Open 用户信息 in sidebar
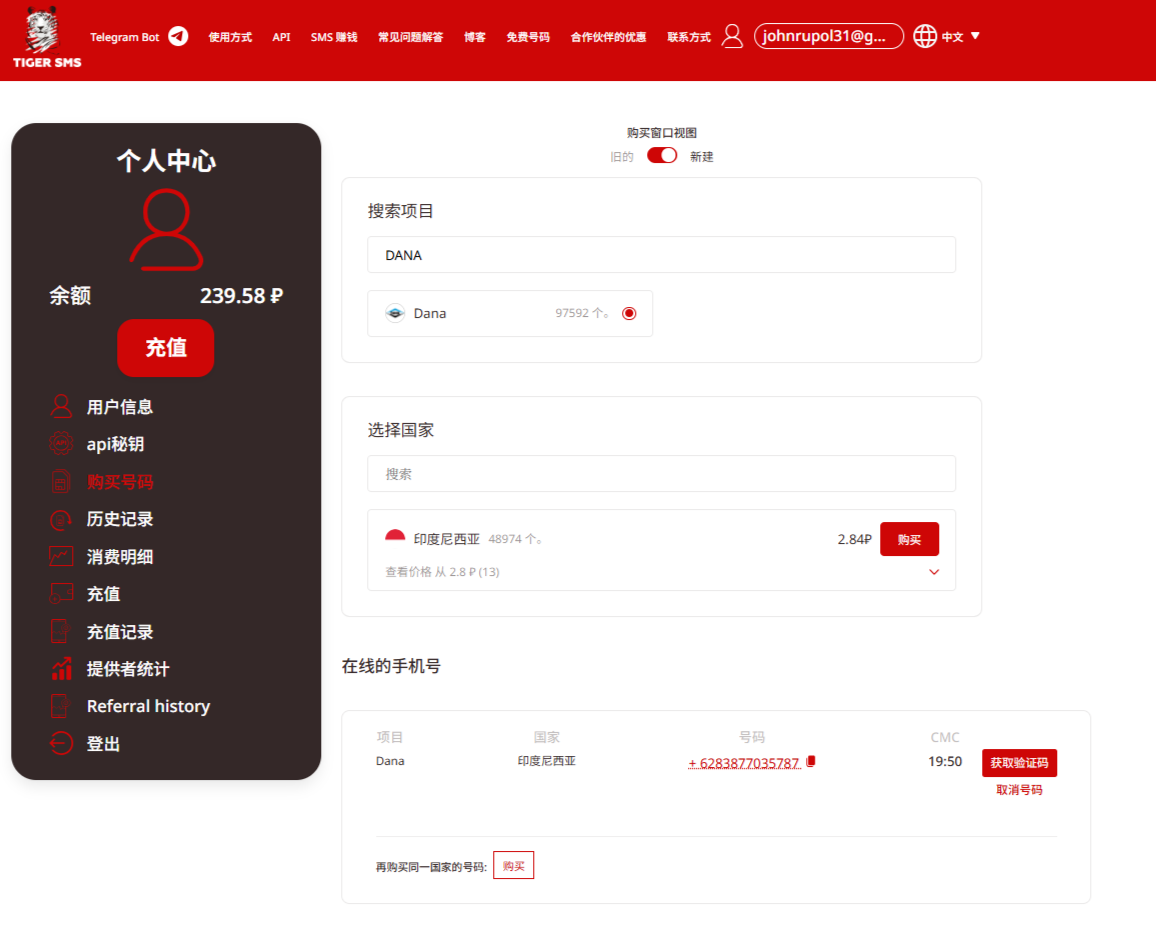Viewport: 1156px width, 947px height. tap(119, 407)
